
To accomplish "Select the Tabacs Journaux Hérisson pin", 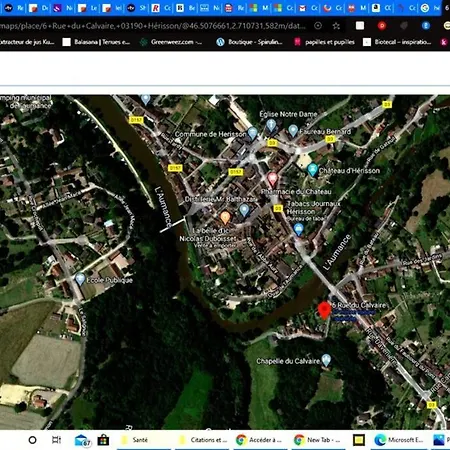I will [x=298, y=229].
